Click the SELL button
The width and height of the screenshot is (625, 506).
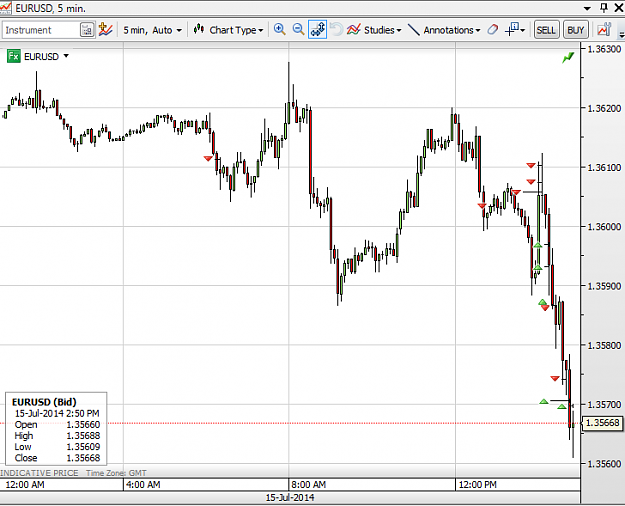pyautogui.click(x=546, y=30)
